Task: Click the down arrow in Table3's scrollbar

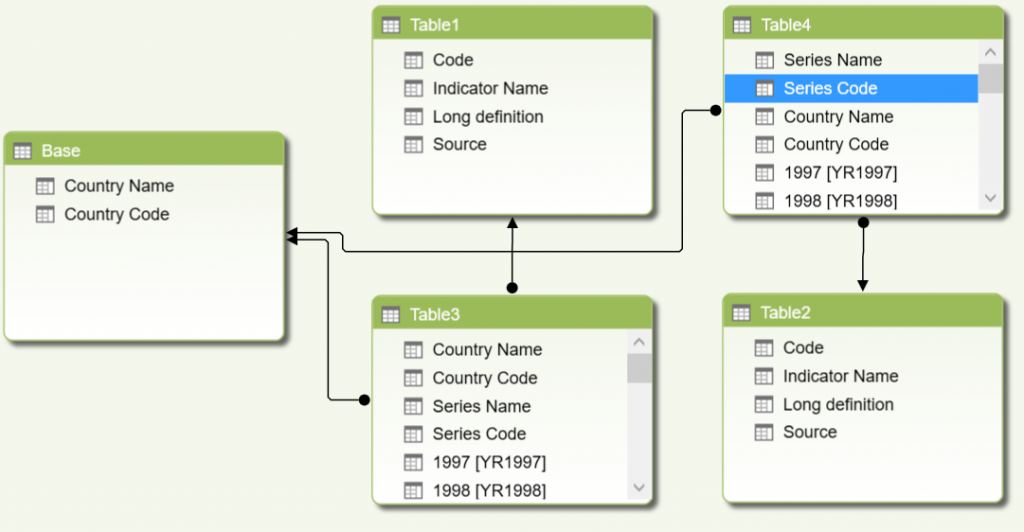Action: pyautogui.click(x=640, y=488)
